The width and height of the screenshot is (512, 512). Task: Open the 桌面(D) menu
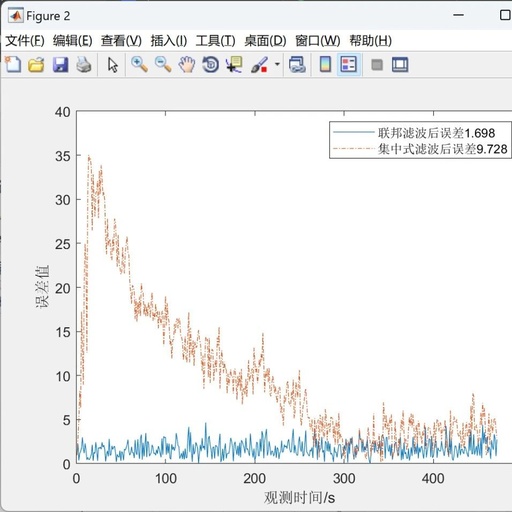265,41
